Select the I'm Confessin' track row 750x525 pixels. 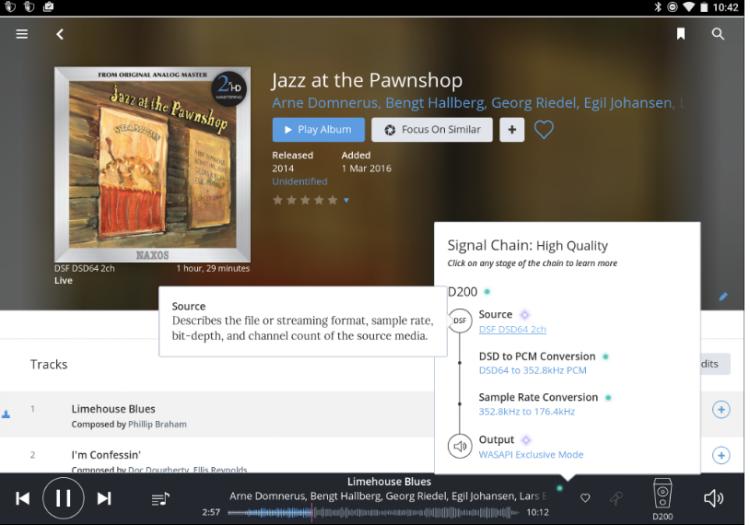click(x=217, y=455)
